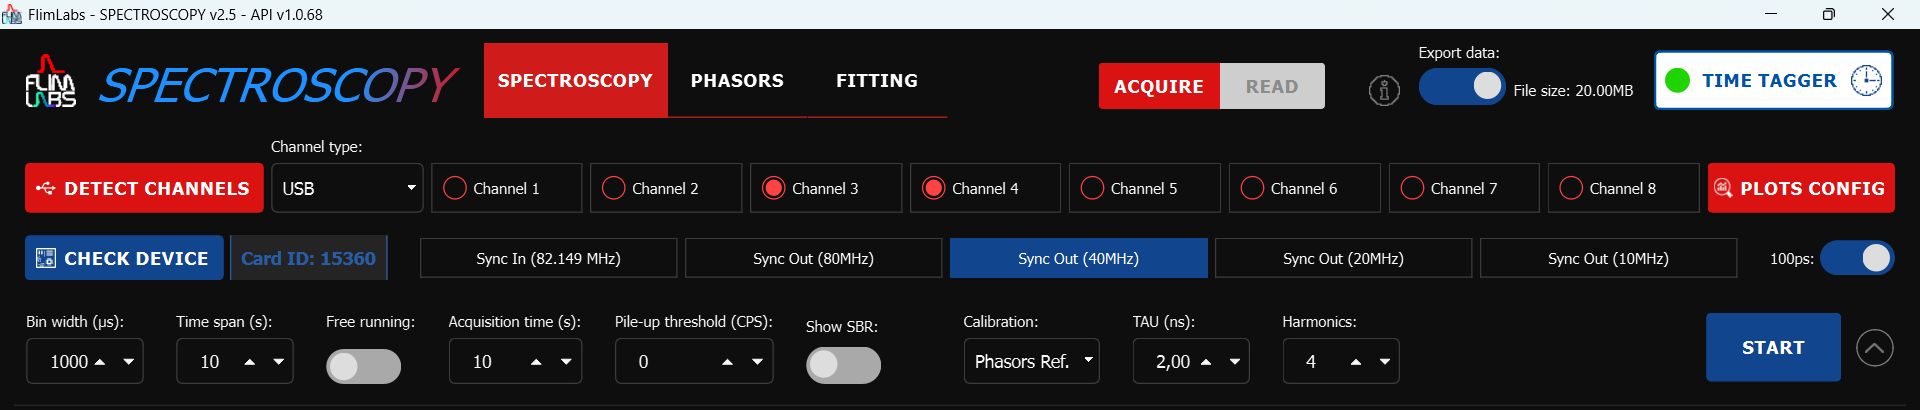Select the Channel 5 radio button
The width and height of the screenshot is (1920, 410).
point(1093,188)
